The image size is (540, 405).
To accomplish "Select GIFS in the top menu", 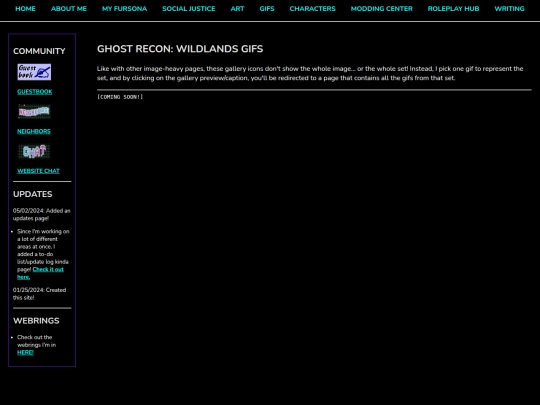I will [267, 9].
